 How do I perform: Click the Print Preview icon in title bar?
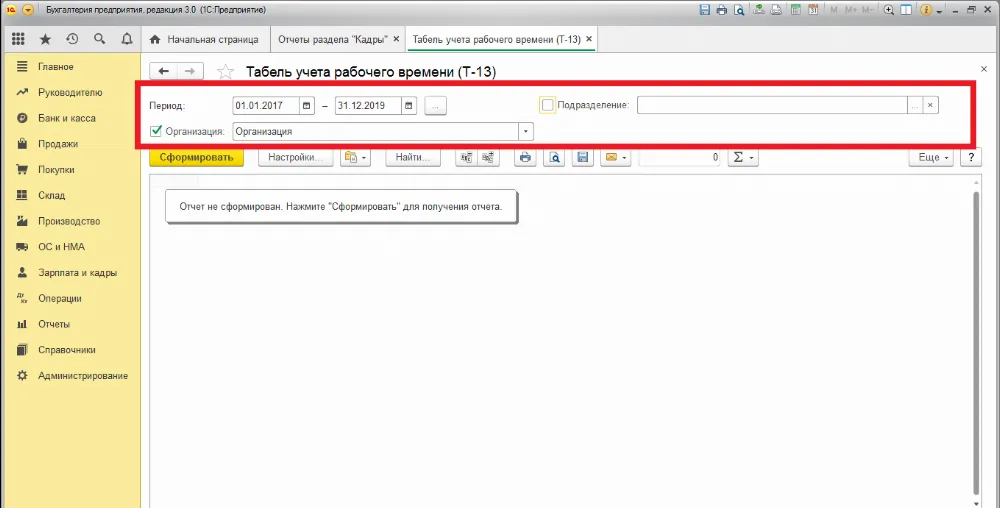[739, 10]
